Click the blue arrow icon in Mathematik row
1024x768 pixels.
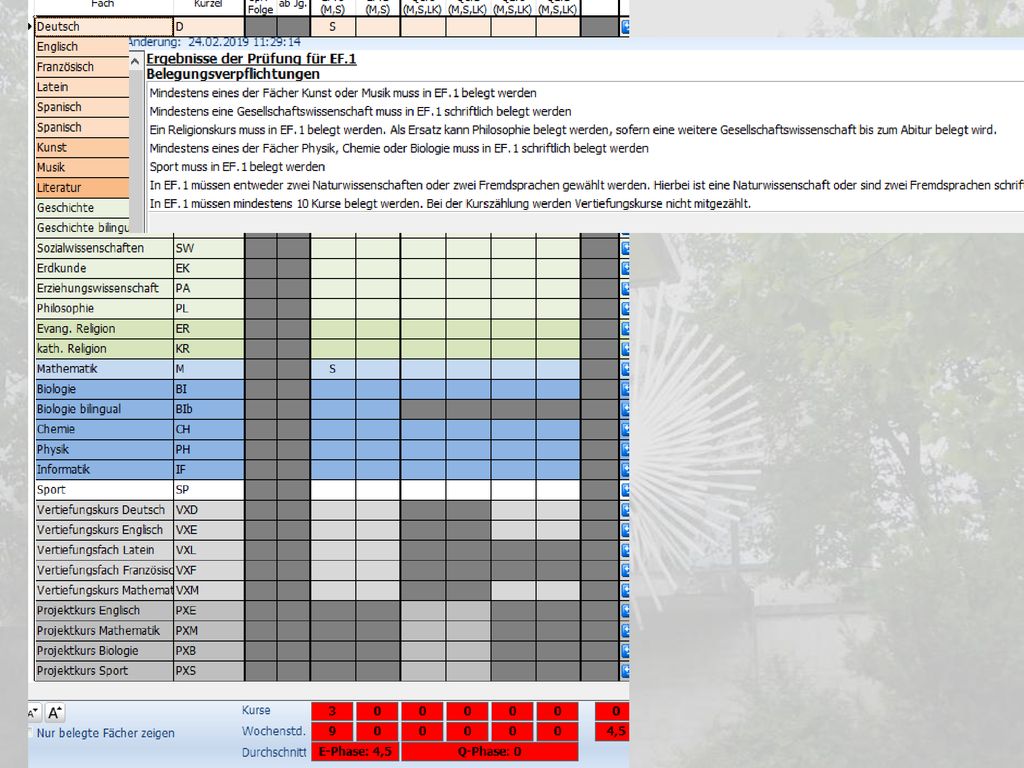pos(625,369)
